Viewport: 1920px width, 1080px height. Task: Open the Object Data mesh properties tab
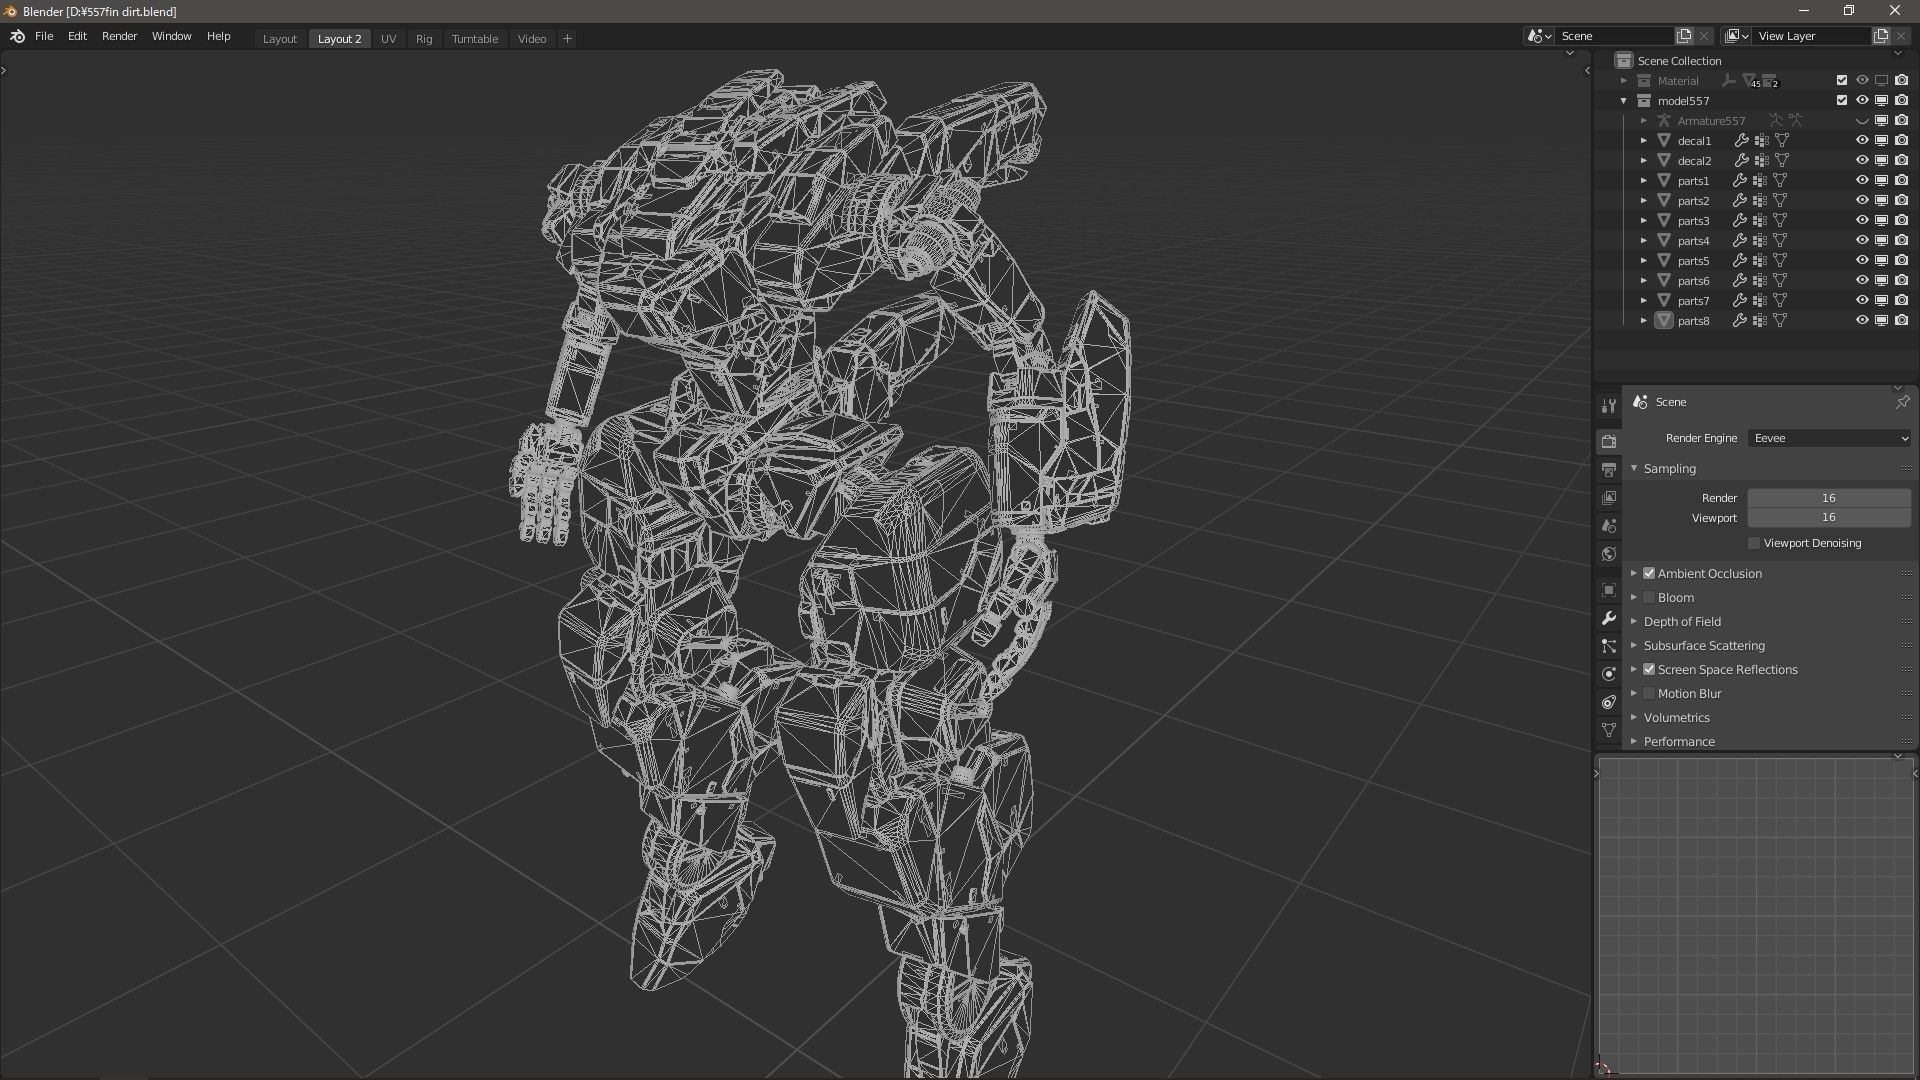pos(1608,730)
